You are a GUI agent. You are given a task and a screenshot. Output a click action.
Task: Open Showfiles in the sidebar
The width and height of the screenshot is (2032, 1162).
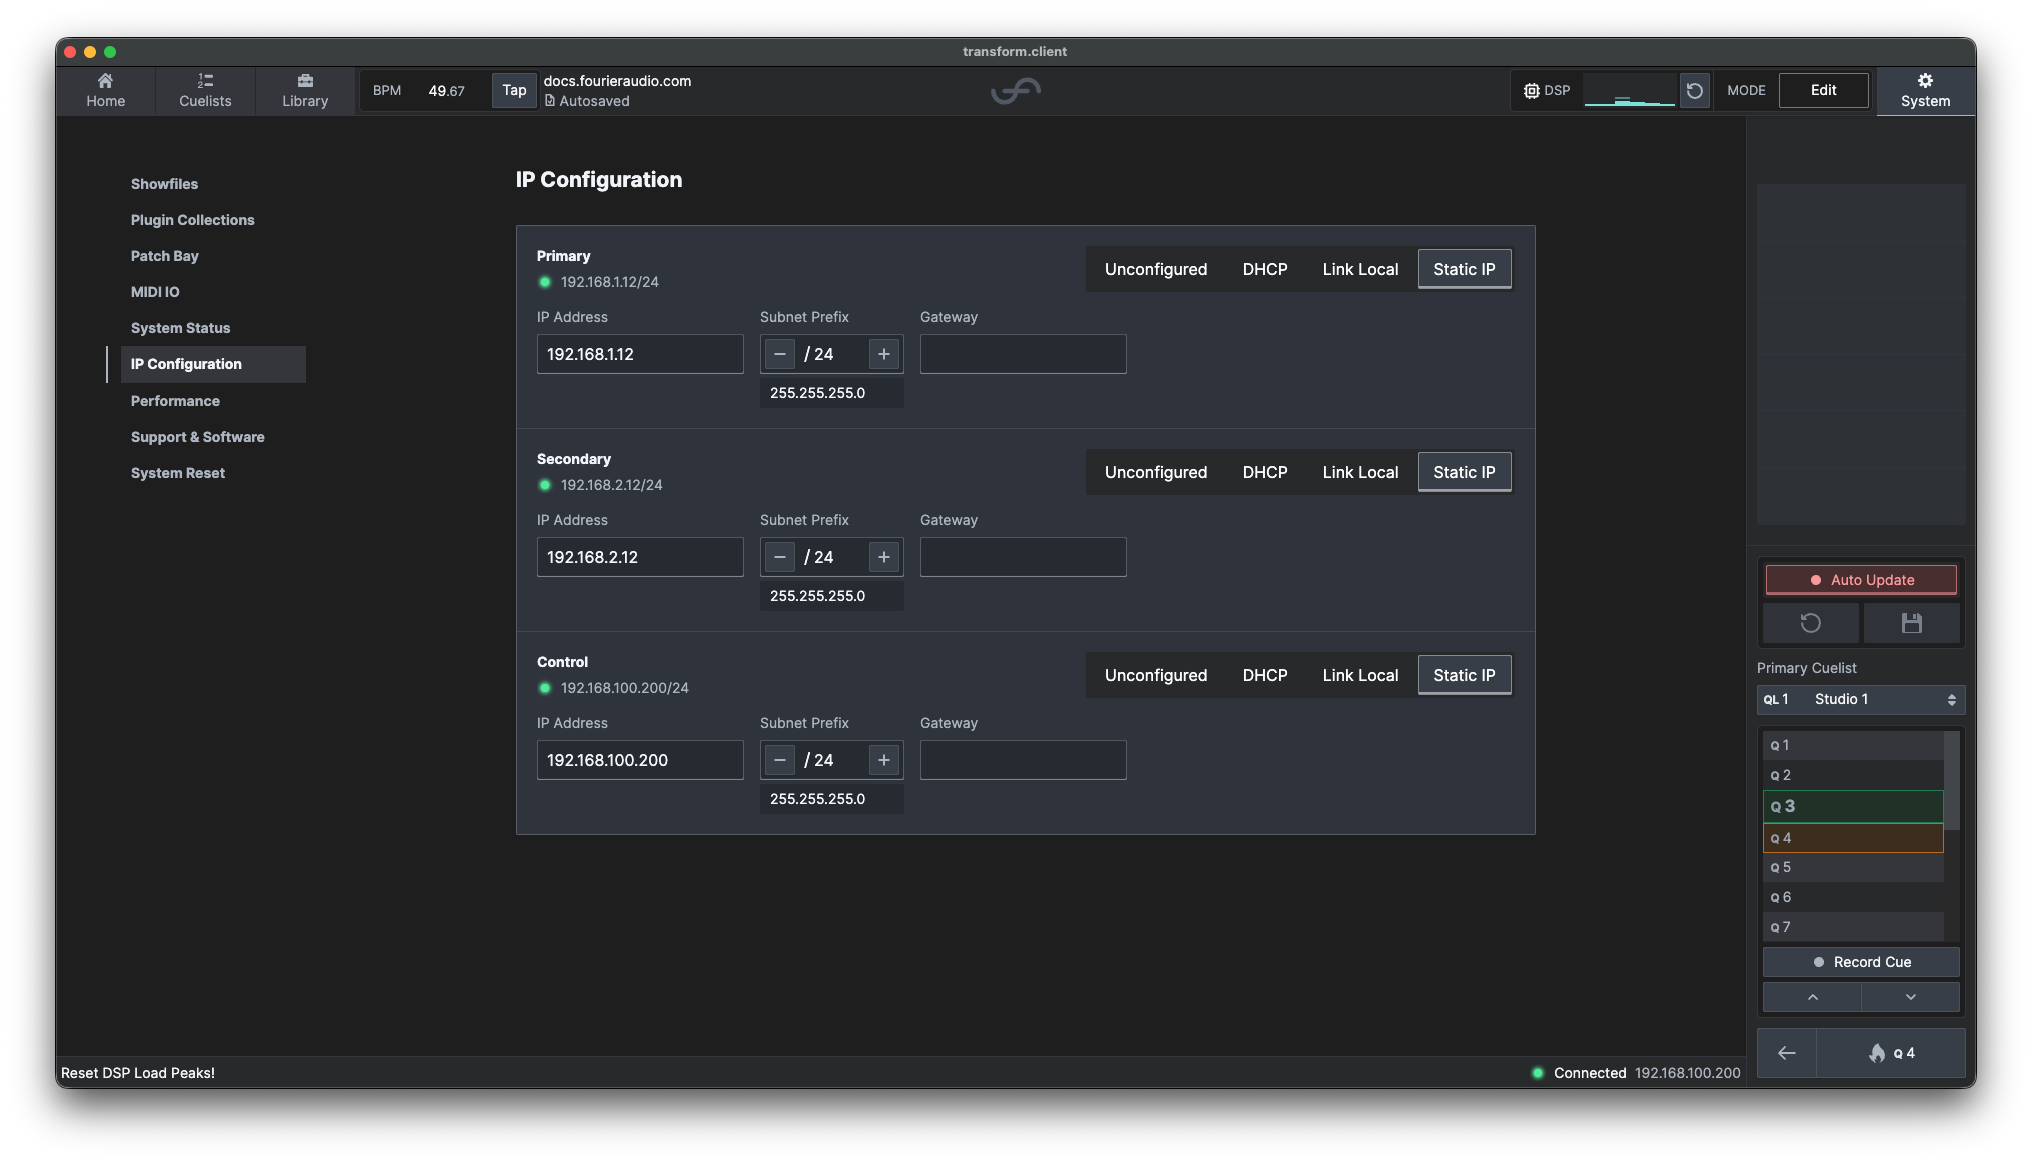[x=164, y=184]
